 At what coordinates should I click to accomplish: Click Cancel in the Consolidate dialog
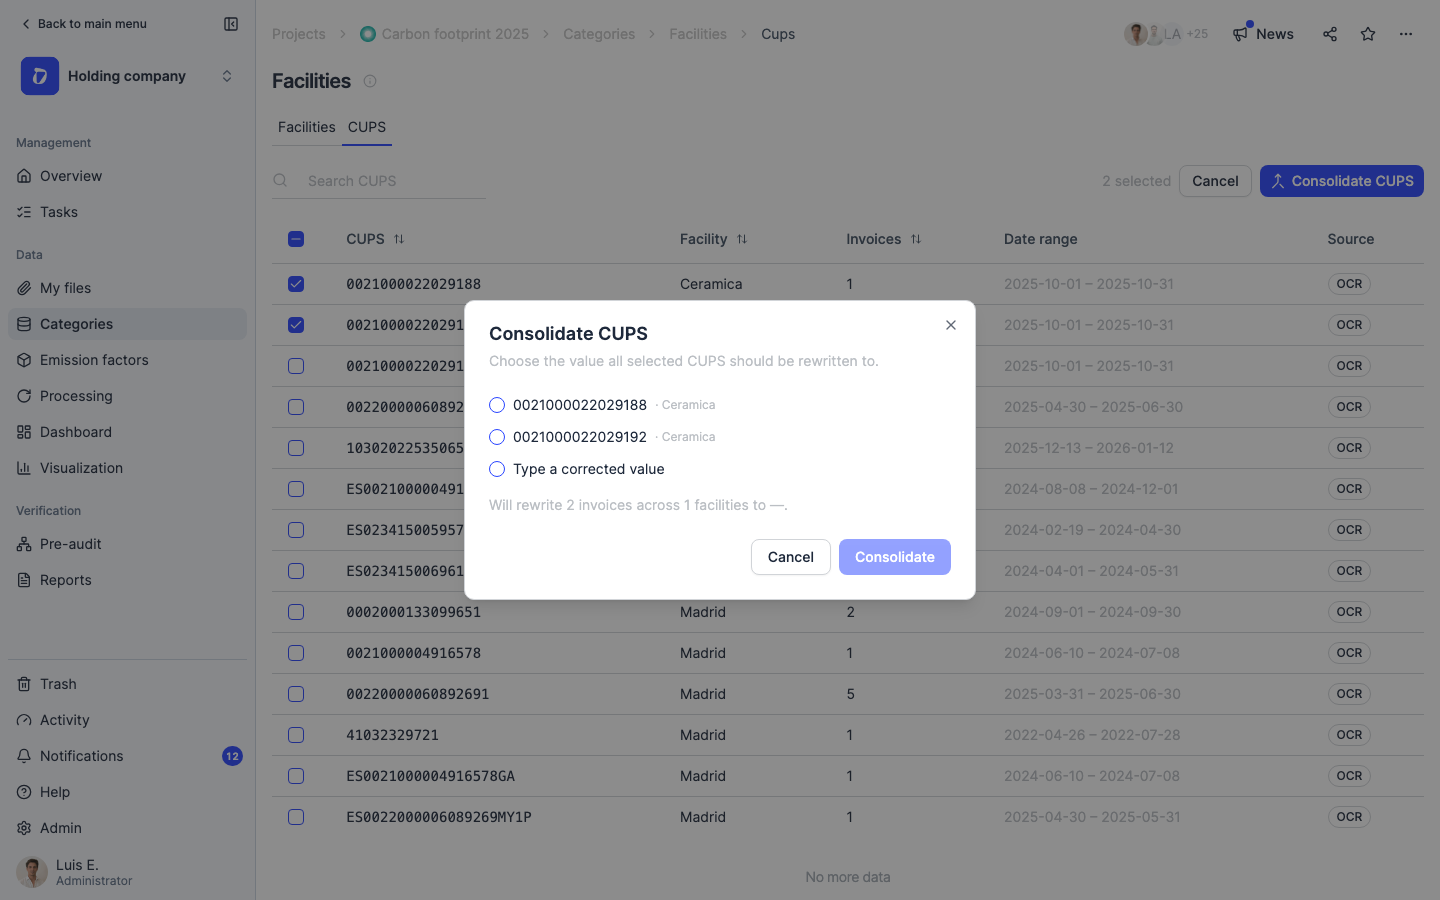point(791,557)
